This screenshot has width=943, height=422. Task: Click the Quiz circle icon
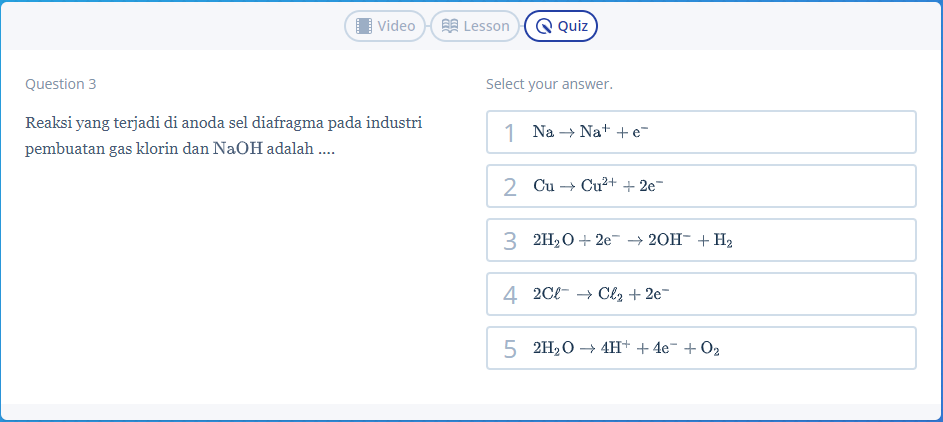click(544, 26)
